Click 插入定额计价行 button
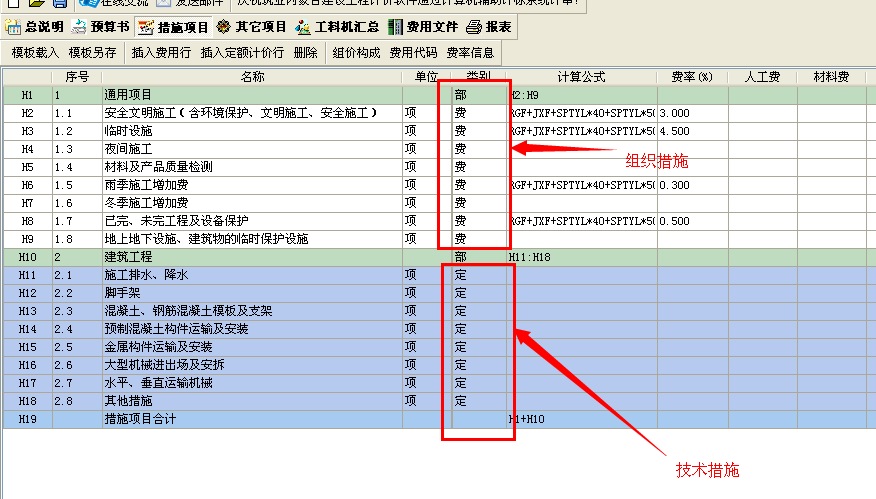This screenshot has height=499, width=876. point(242,52)
